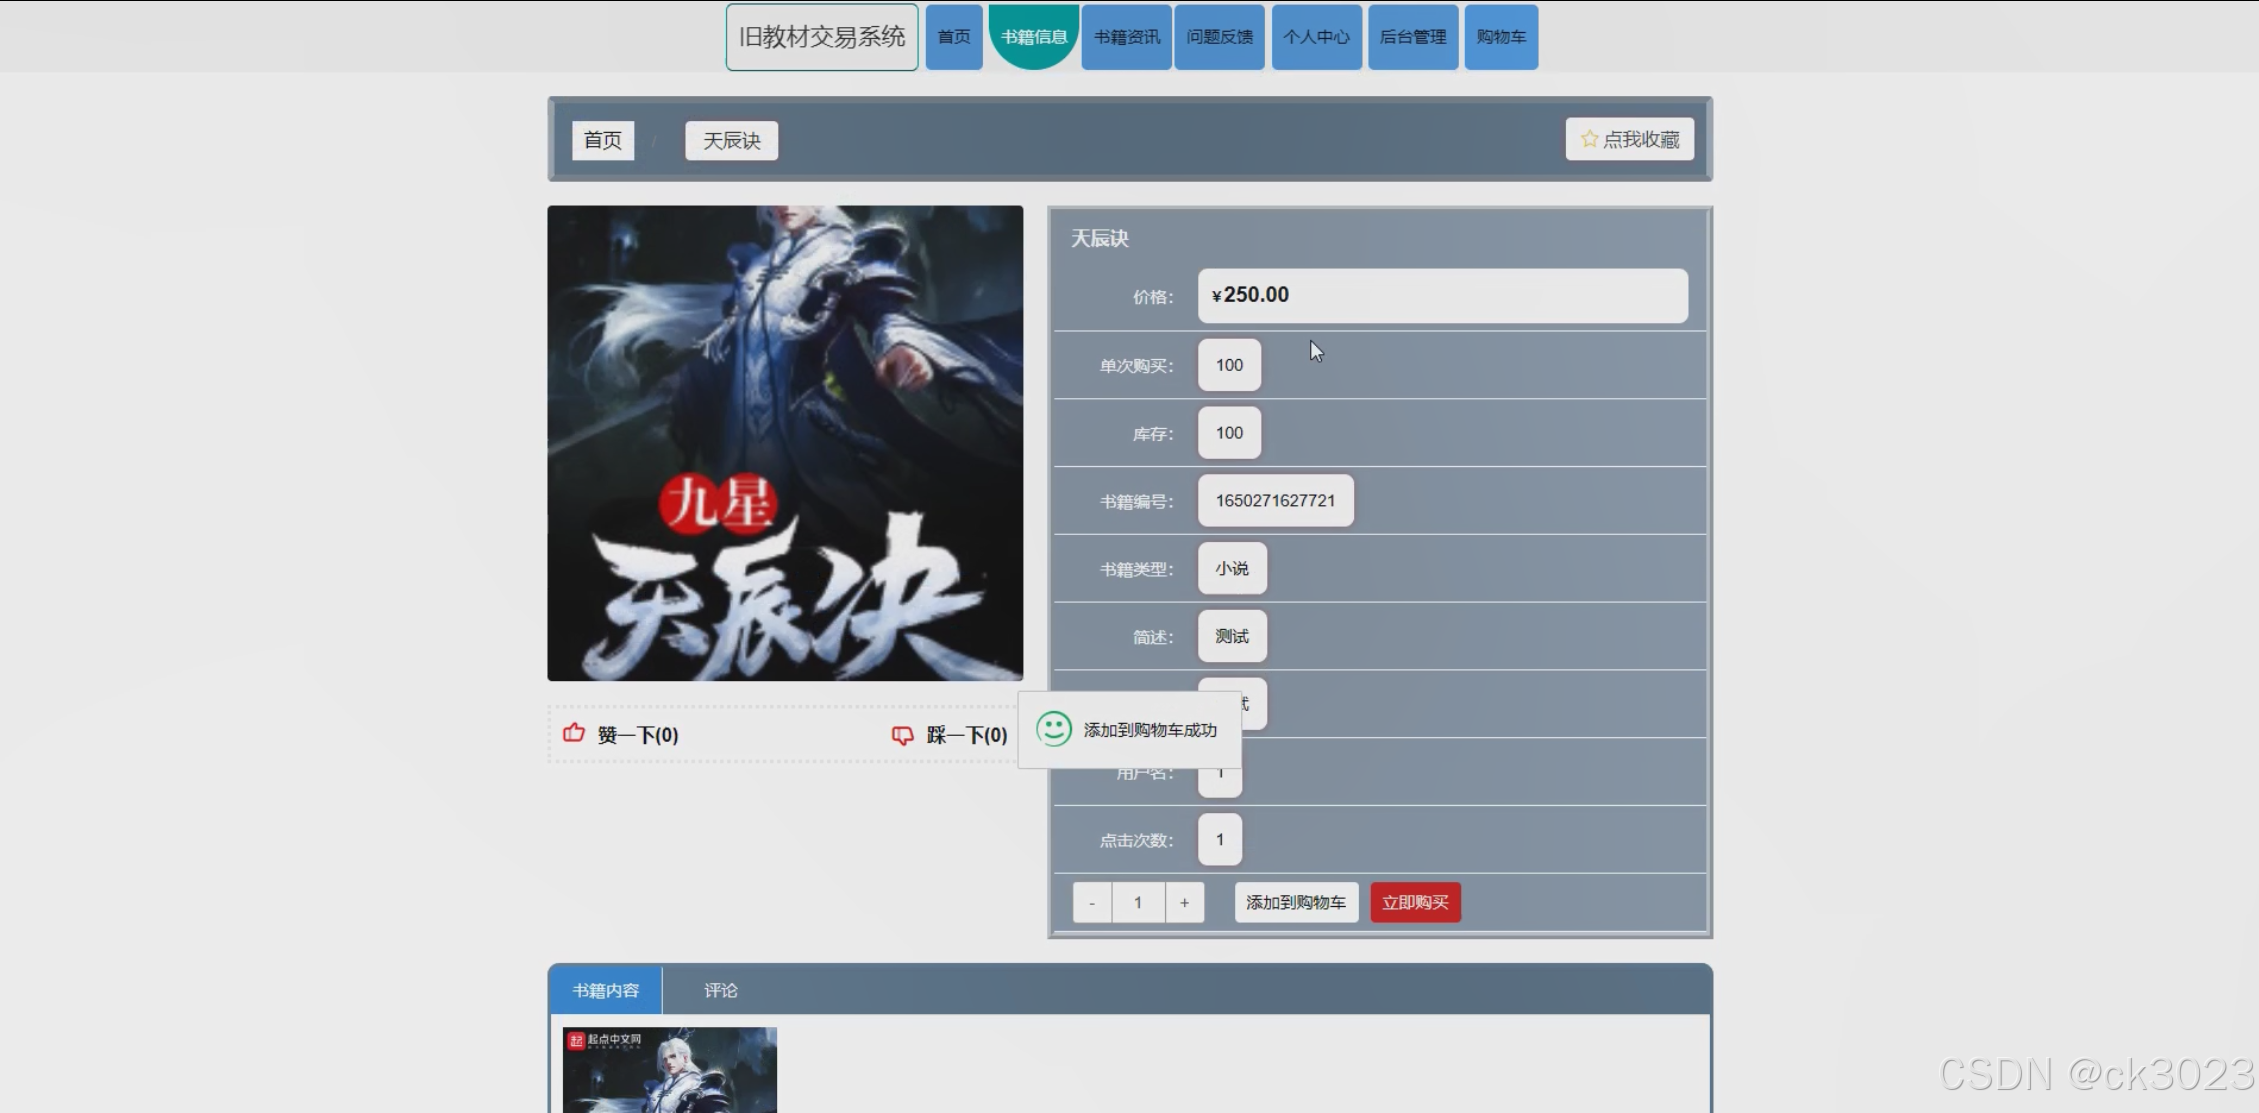This screenshot has width=2259, height=1113.
Task: Decrease quantity with the minus button
Action: point(1092,903)
